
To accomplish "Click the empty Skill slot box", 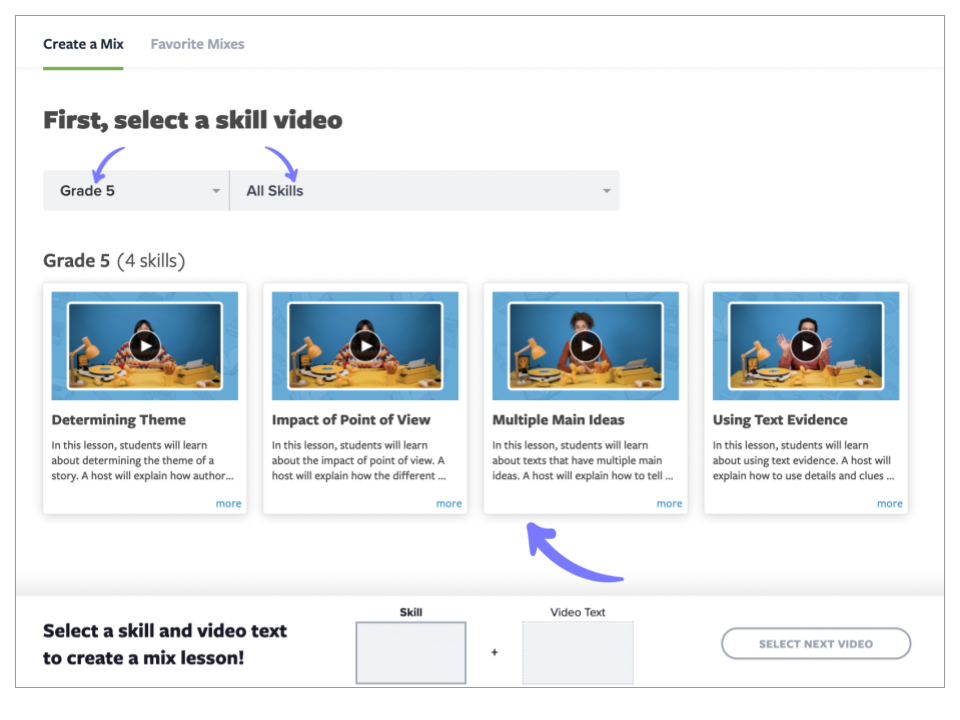I will pos(411,653).
